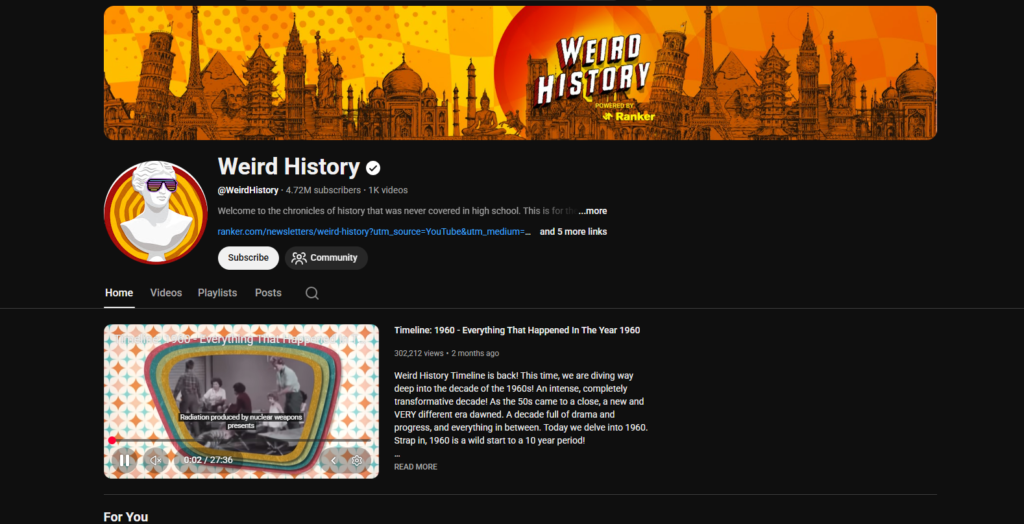Click the verified checkmark badge

pos(373,168)
